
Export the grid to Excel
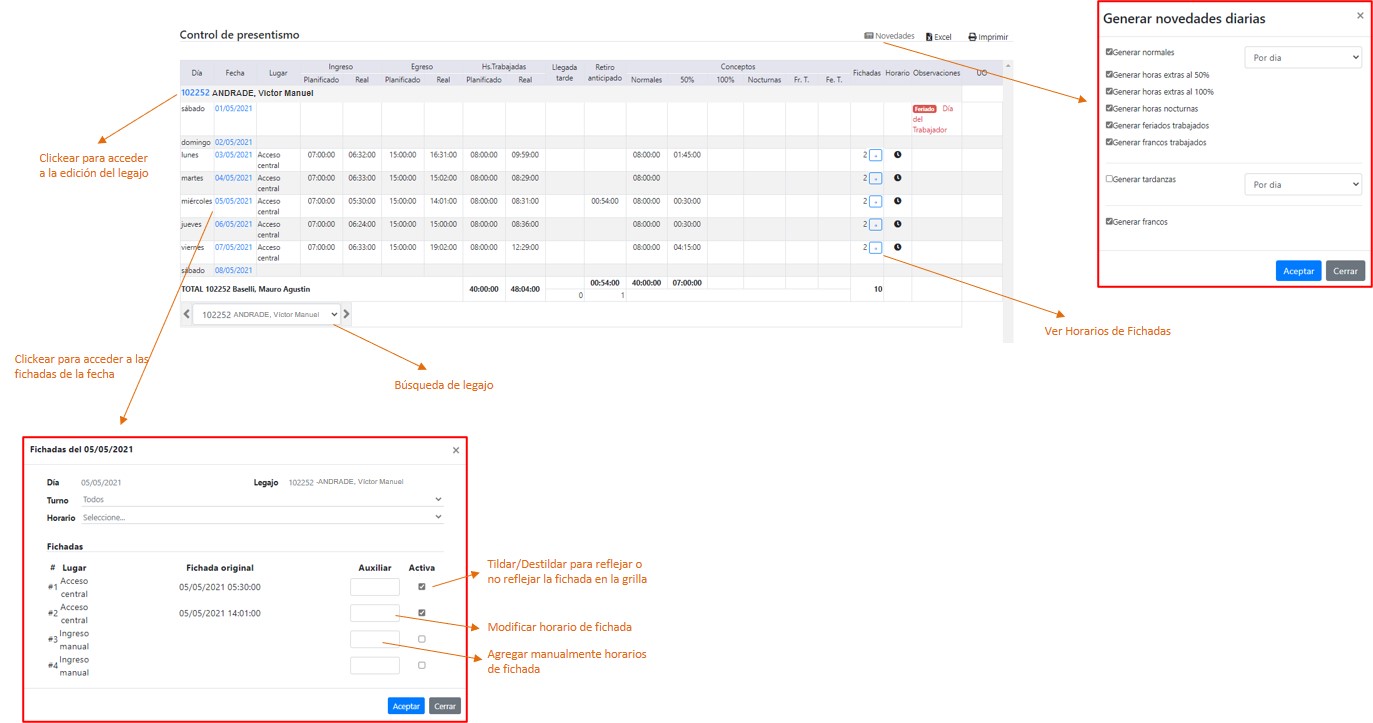coord(938,37)
